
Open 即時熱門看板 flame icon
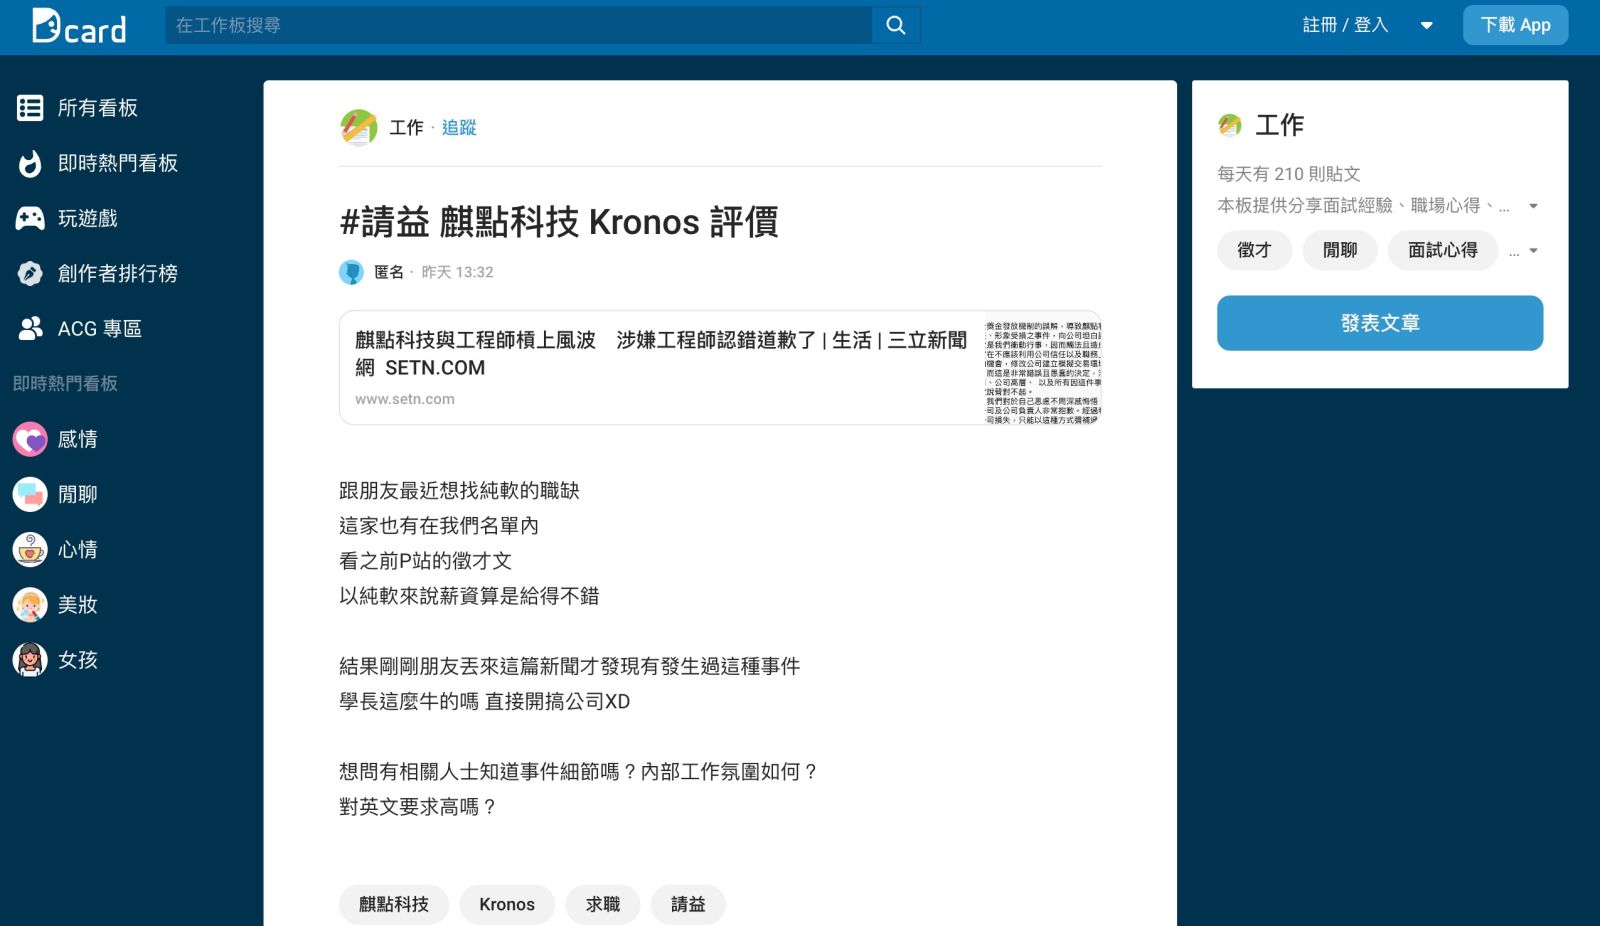[x=30, y=163]
